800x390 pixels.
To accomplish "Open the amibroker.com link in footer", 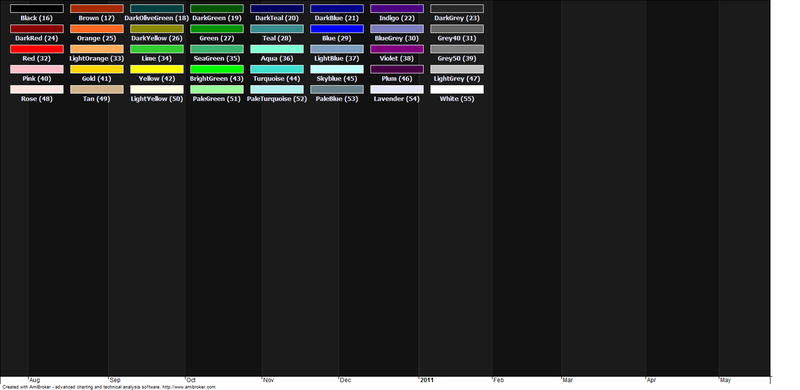I will tap(189, 387).
